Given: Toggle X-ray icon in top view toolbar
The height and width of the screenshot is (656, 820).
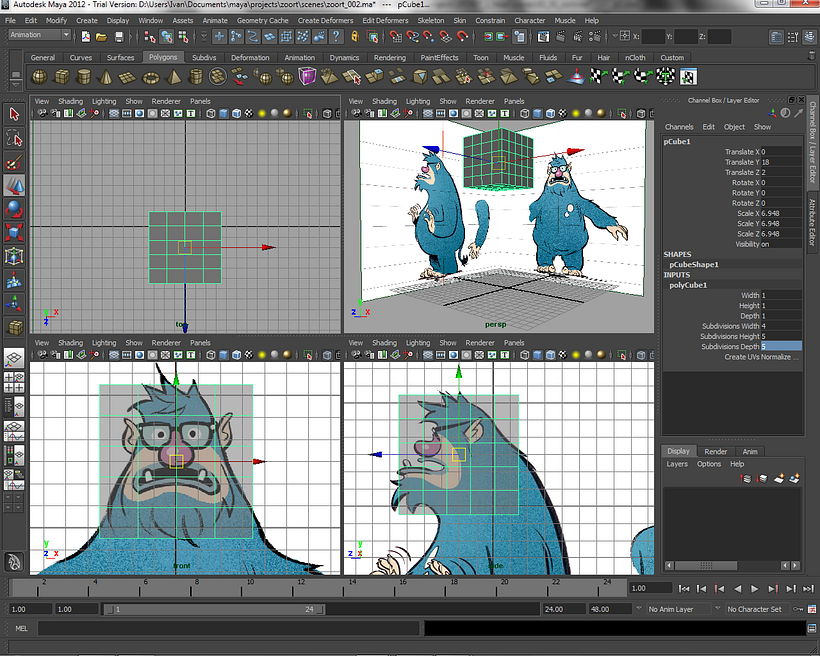Looking at the screenshot, I should (x=327, y=114).
